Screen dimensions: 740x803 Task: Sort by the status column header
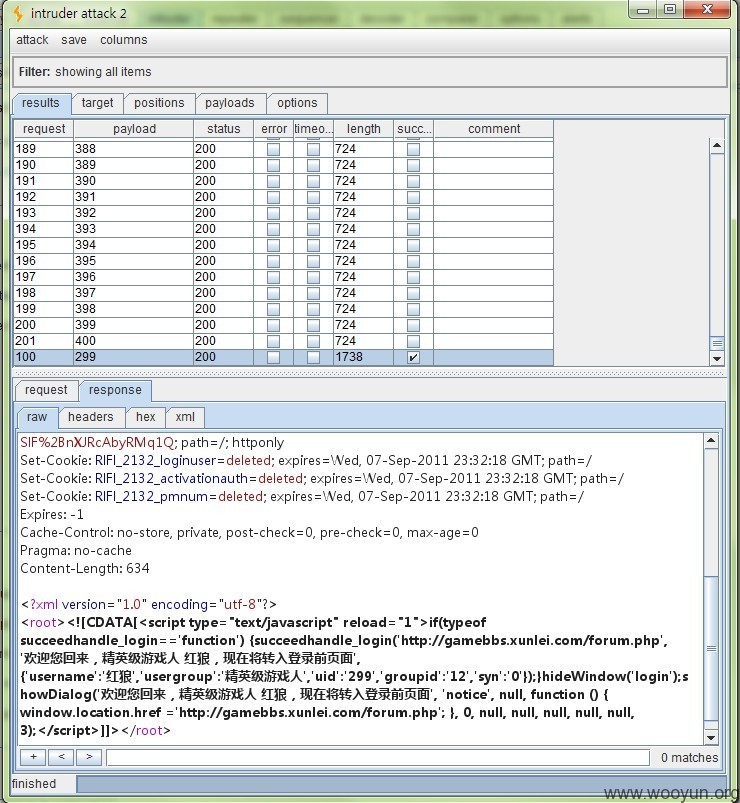[x=223, y=129]
